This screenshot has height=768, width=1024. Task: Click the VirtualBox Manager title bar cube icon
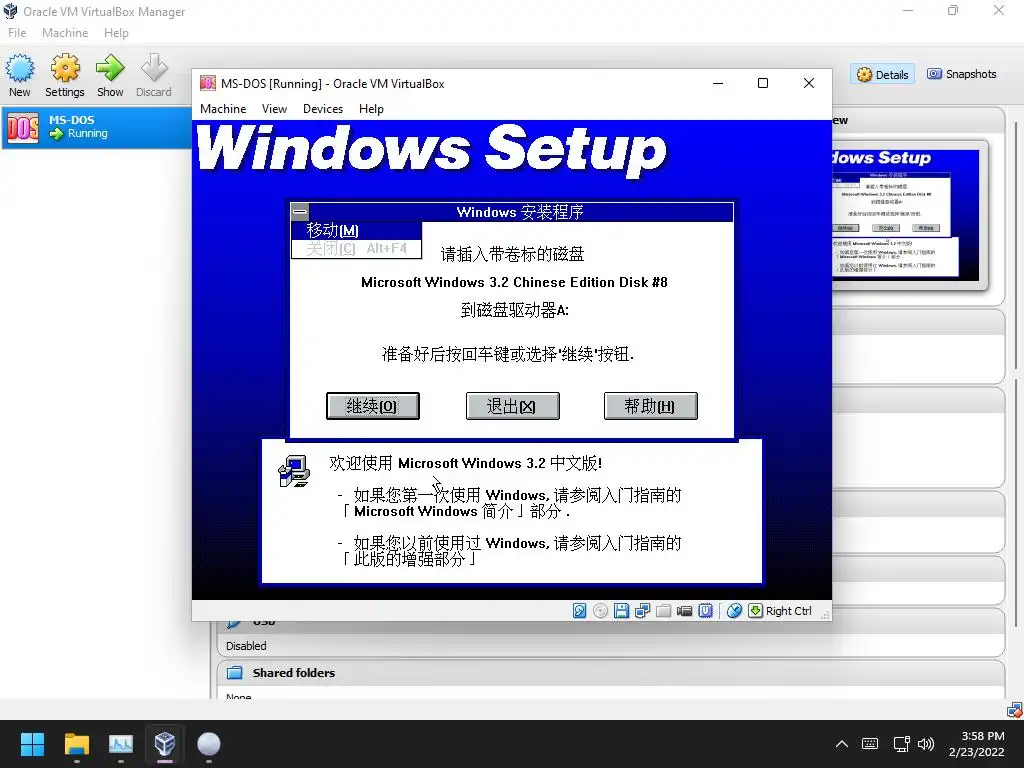point(10,11)
